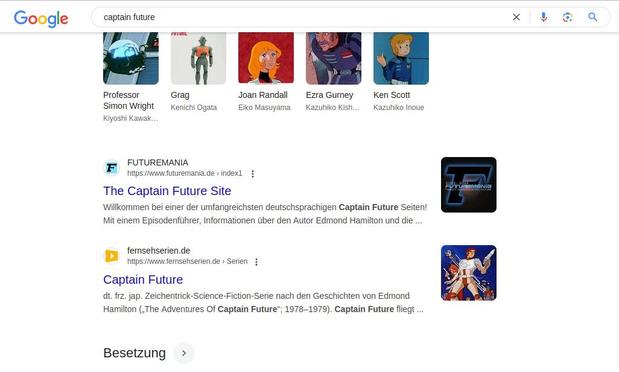Open the Captain Future fernsehserien.de result title
Viewport: 619px width, 372px height.
click(143, 280)
